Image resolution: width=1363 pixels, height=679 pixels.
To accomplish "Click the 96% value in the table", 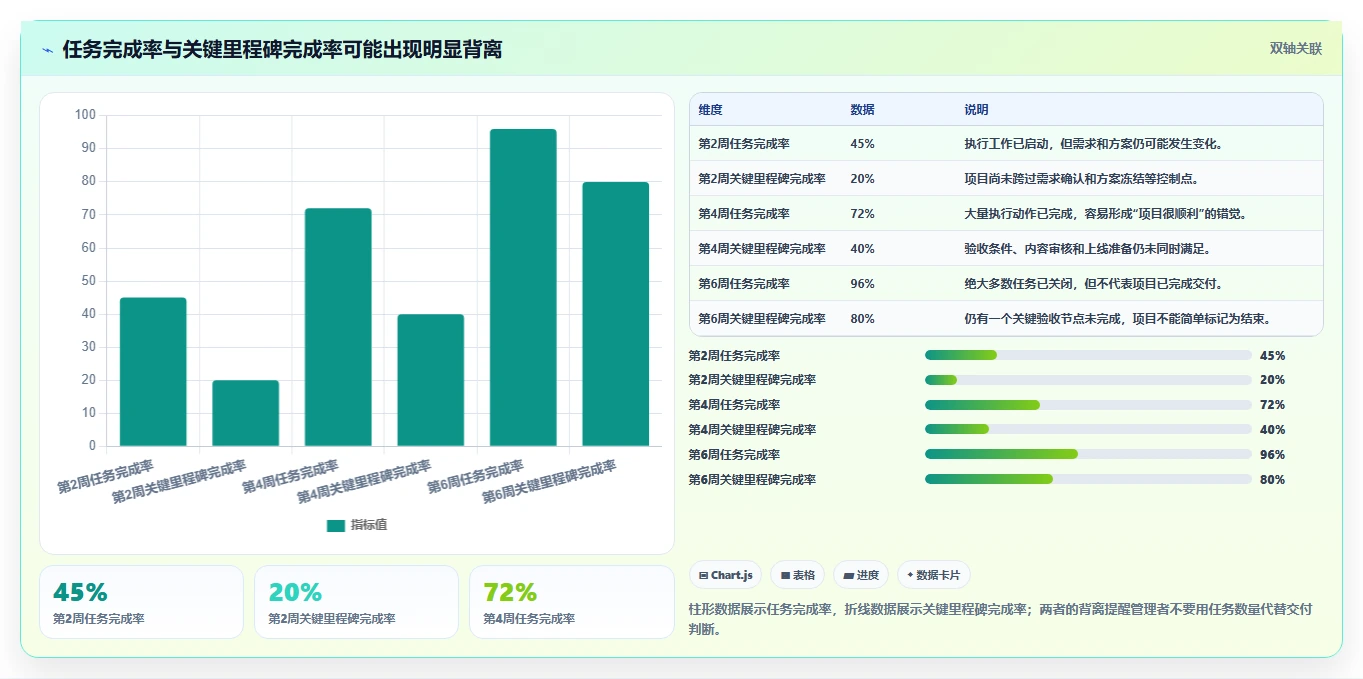I will pyautogui.click(x=862, y=284).
